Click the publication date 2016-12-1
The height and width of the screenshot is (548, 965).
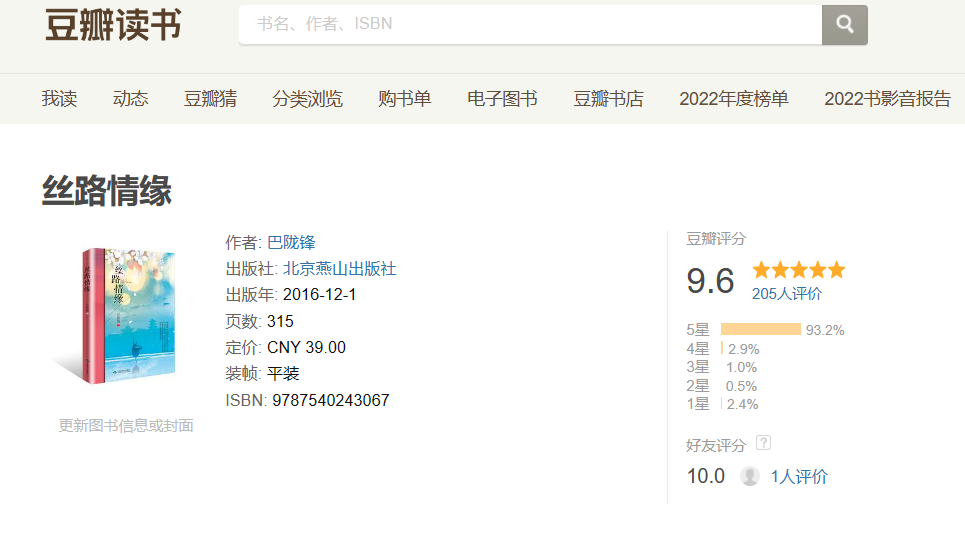[319, 295]
